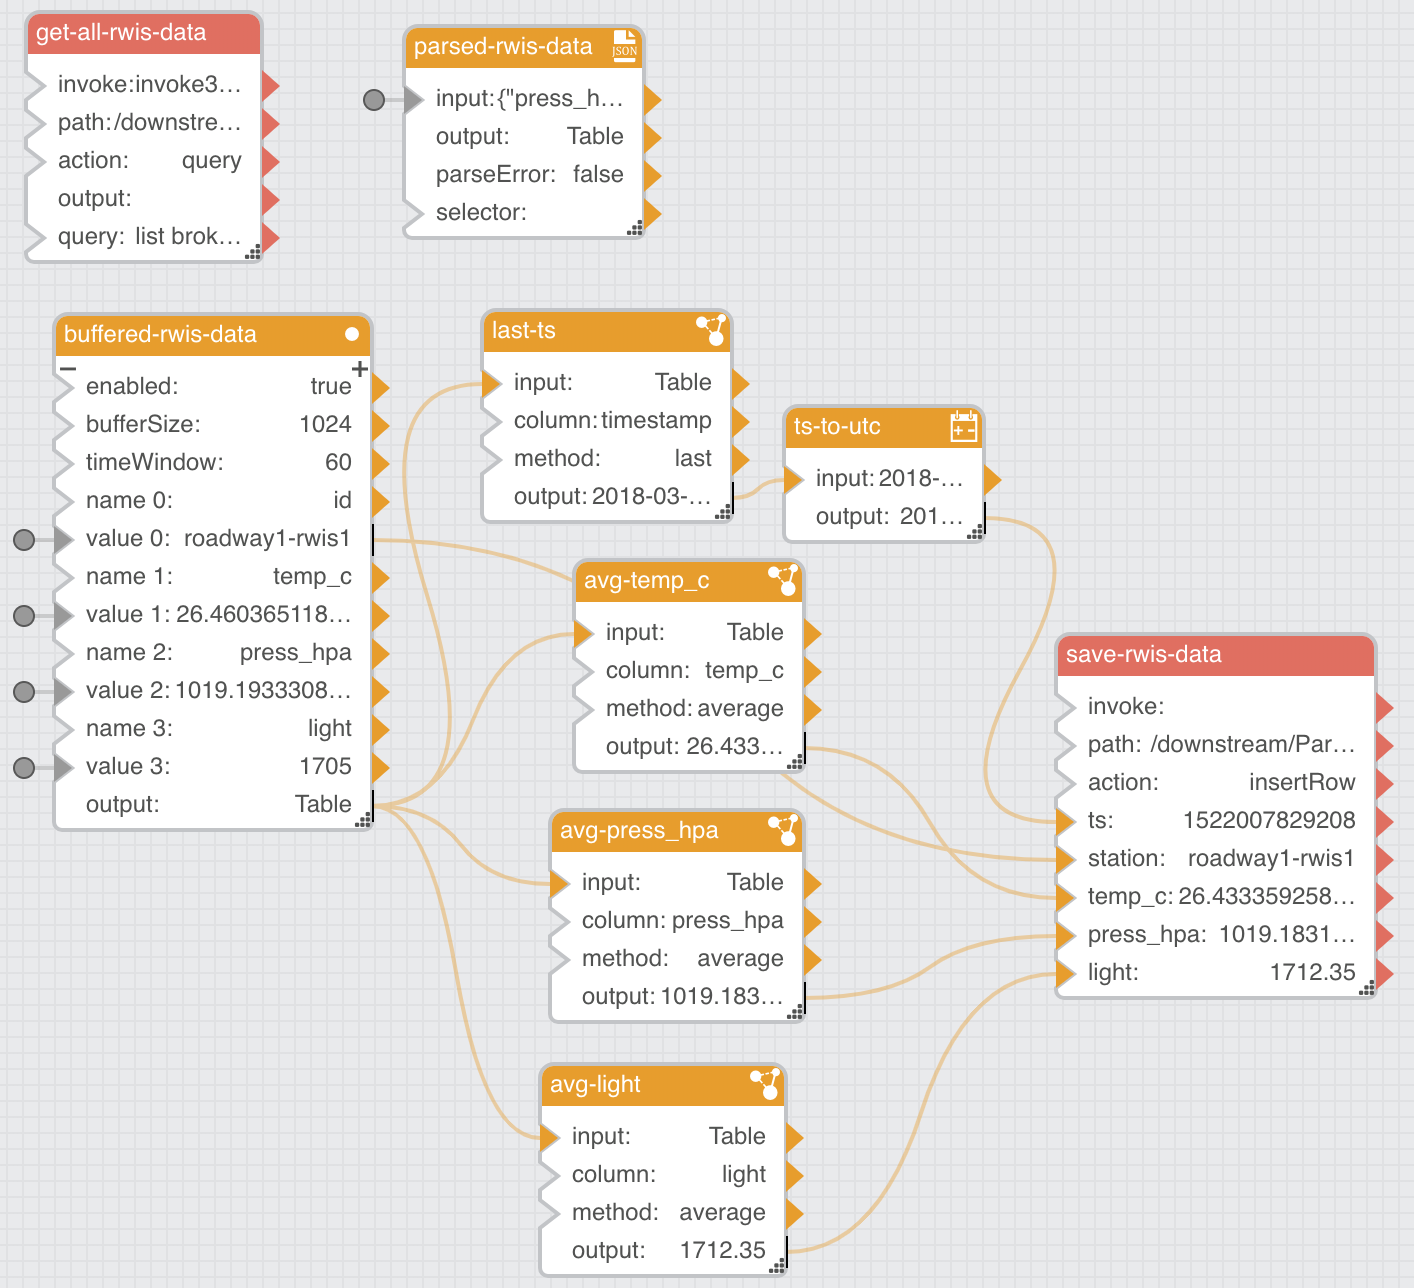The image size is (1414, 1288).
Task: Click the query row in get-all-rwis-data
Action: 143,236
